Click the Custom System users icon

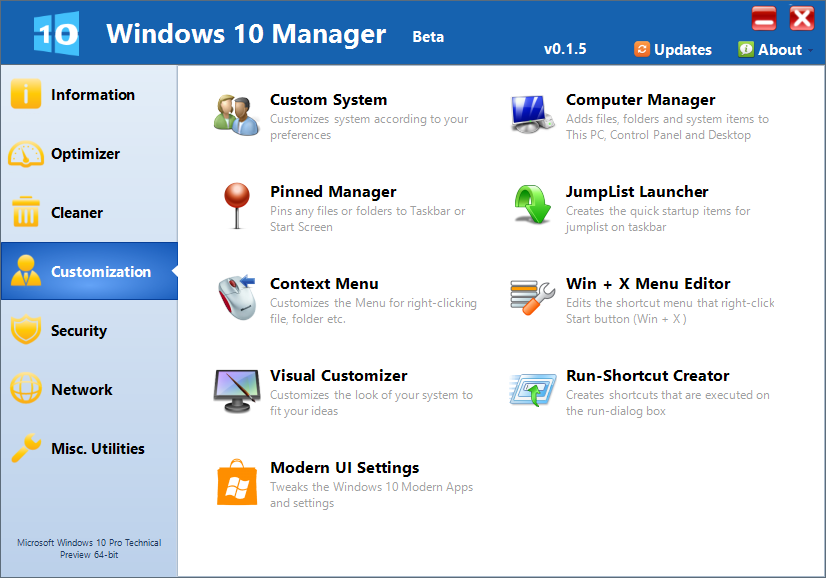click(237, 115)
